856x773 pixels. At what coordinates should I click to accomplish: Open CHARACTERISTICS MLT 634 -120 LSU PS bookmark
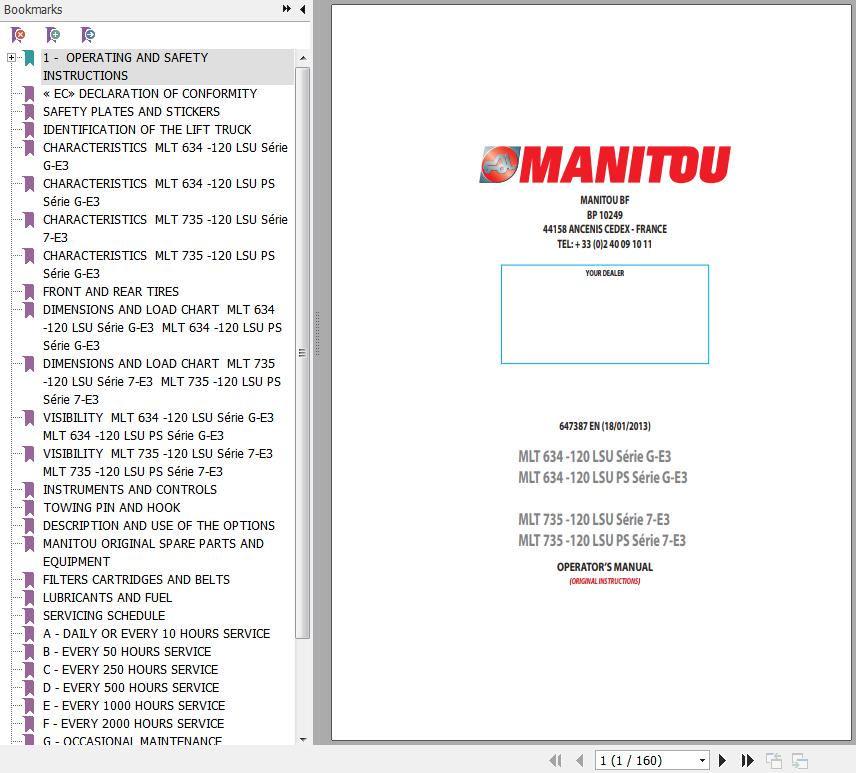point(159,193)
